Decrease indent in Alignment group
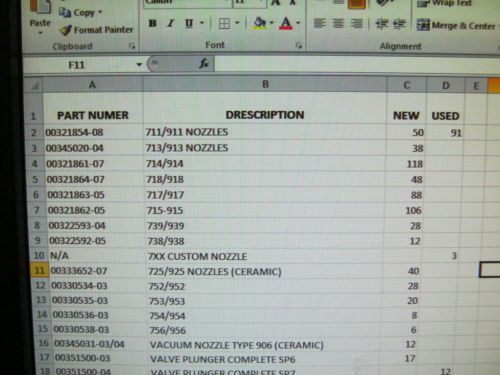The image size is (500, 375). pyautogui.click(x=382, y=24)
